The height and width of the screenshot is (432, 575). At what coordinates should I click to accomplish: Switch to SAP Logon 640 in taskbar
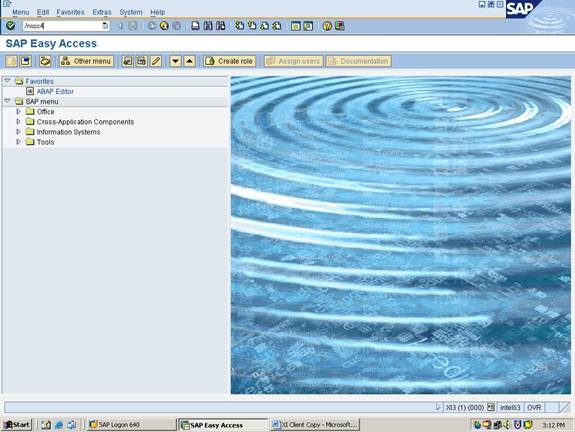[132, 425]
